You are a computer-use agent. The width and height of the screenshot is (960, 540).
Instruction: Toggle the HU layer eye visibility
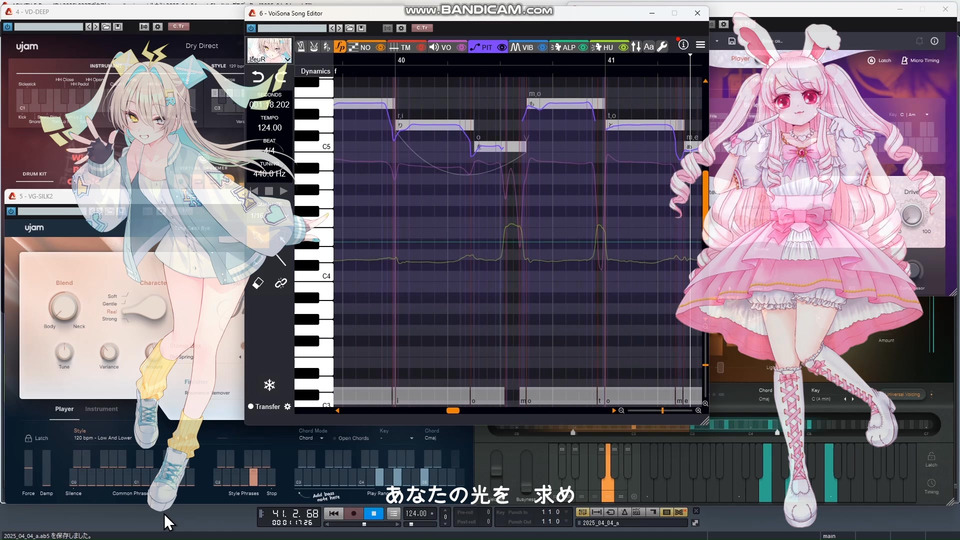pyautogui.click(x=623, y=47)
